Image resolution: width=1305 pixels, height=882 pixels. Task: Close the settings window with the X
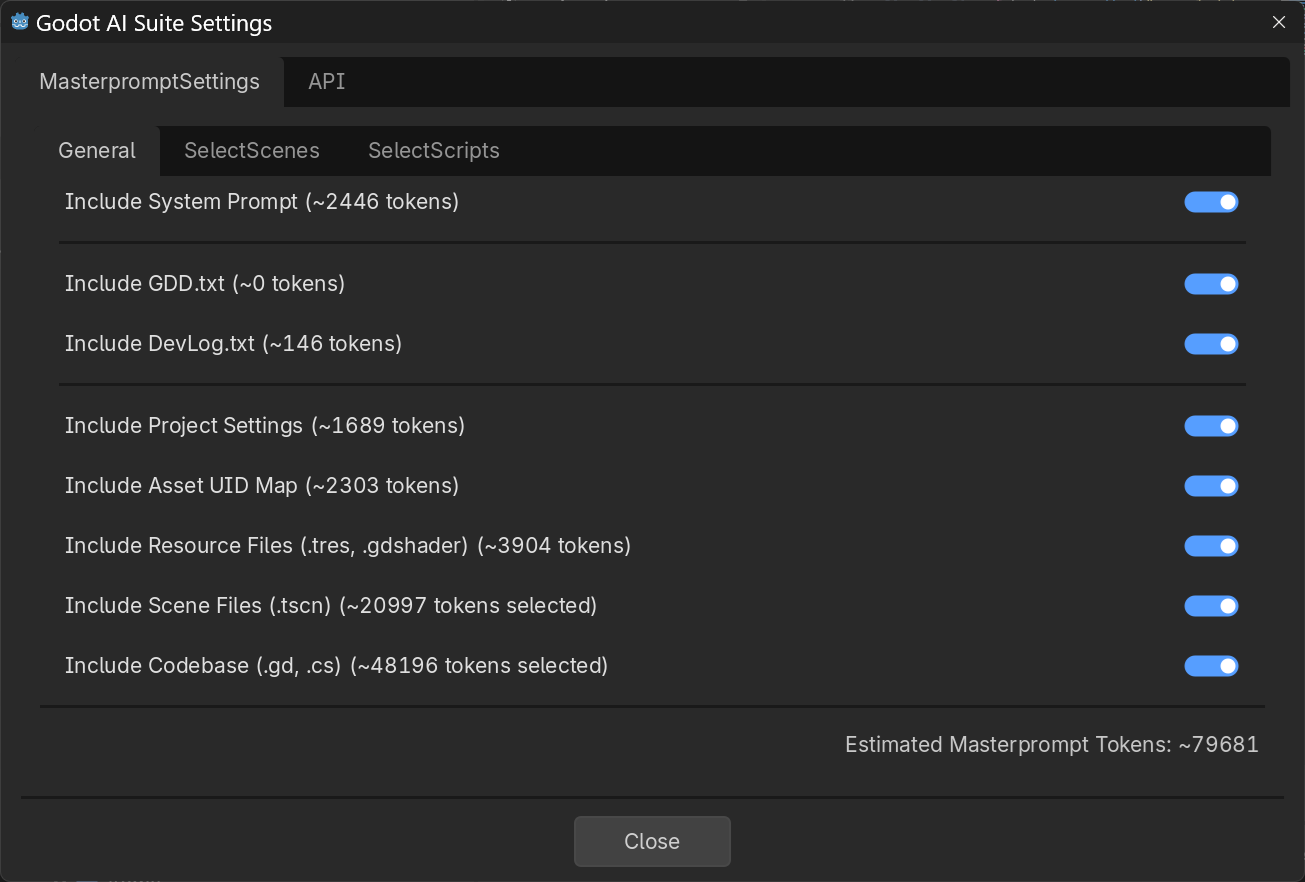pyautogui.click(x=1278, y=22)
